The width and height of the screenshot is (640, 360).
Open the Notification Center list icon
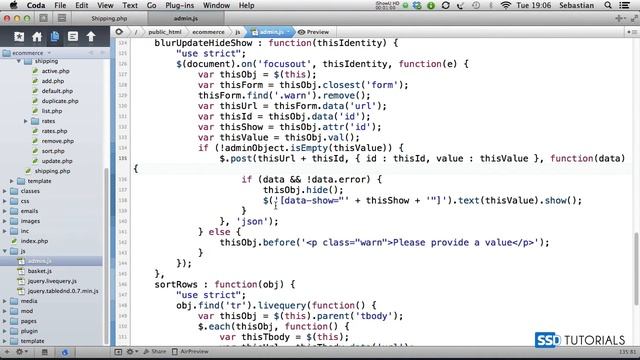pyautogui.click(x=624, y=5)
